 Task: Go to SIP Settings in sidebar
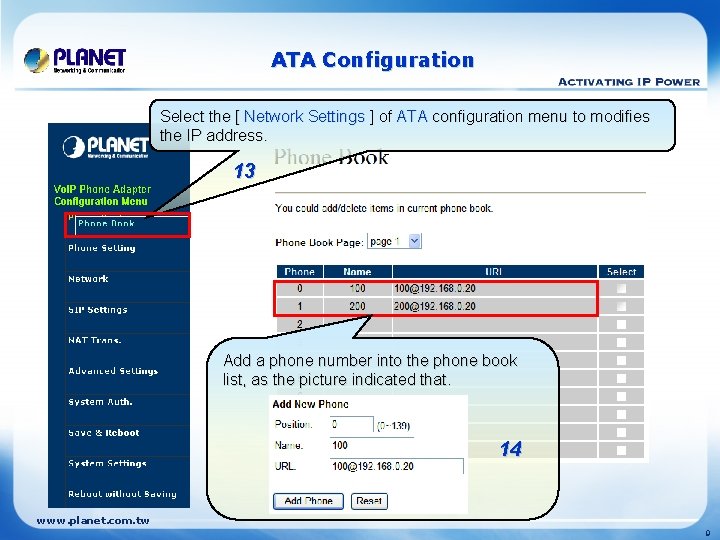[x=98, y=309]
